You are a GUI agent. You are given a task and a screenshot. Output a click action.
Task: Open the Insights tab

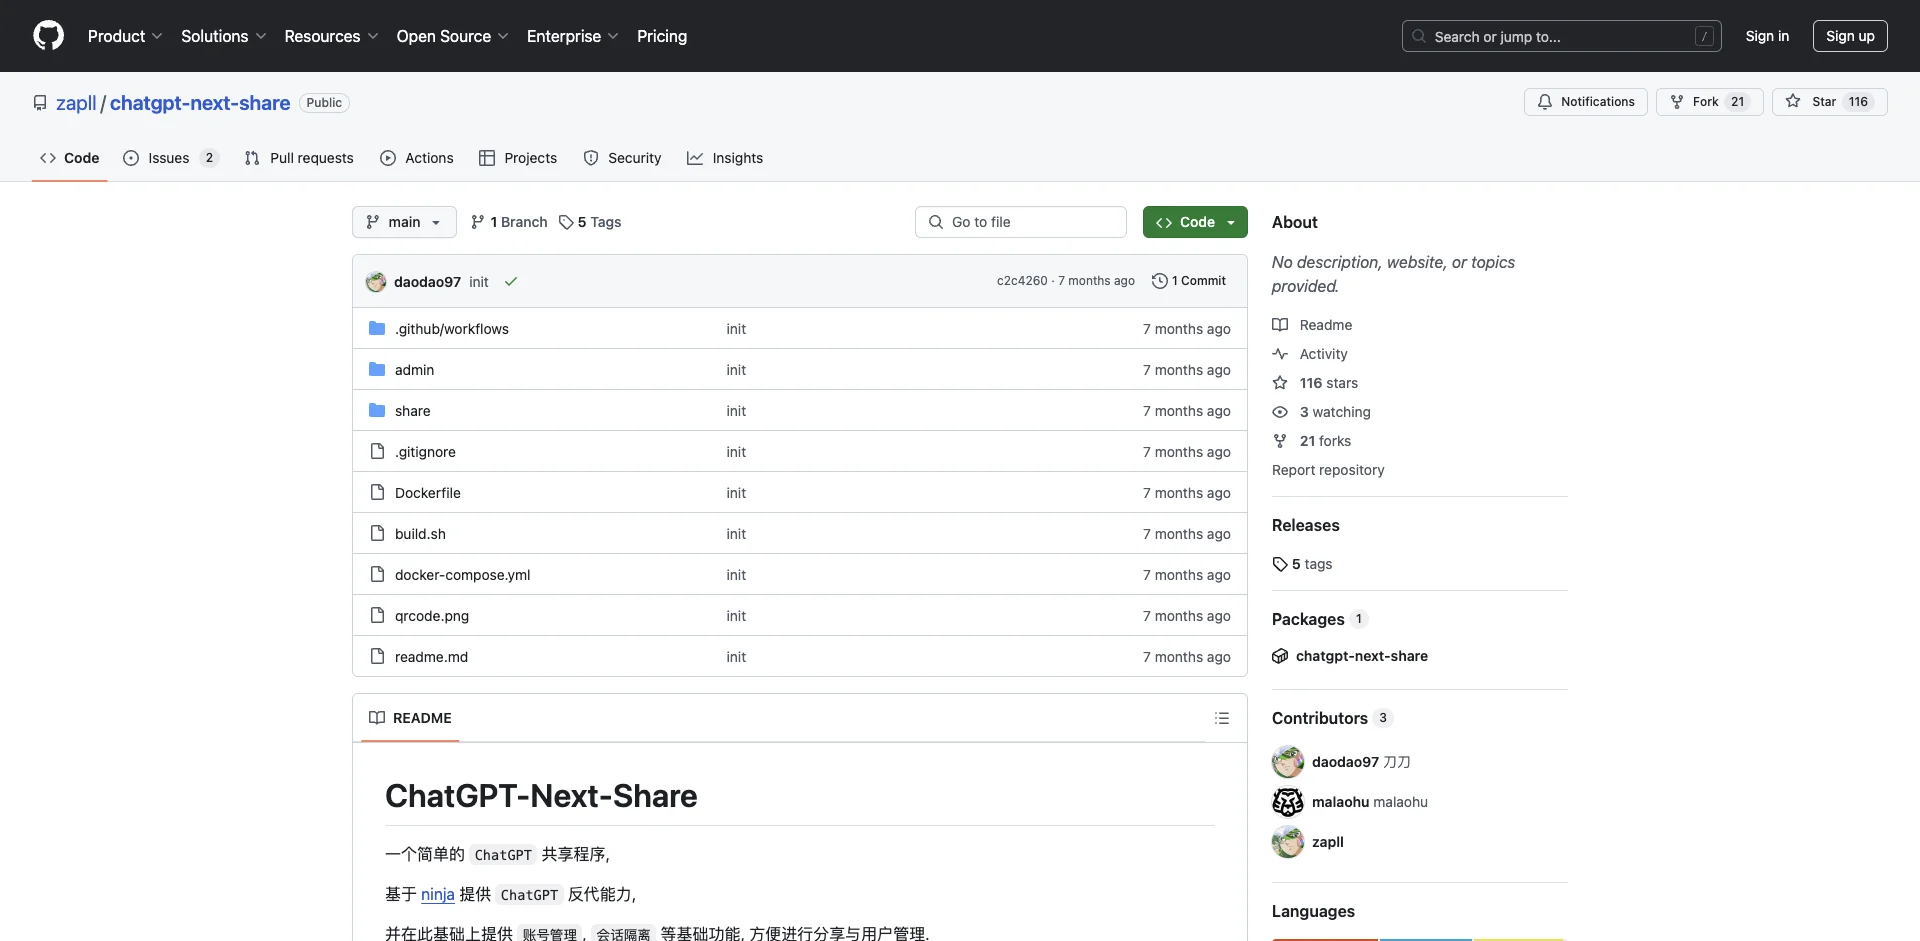(x=725, y=158)
